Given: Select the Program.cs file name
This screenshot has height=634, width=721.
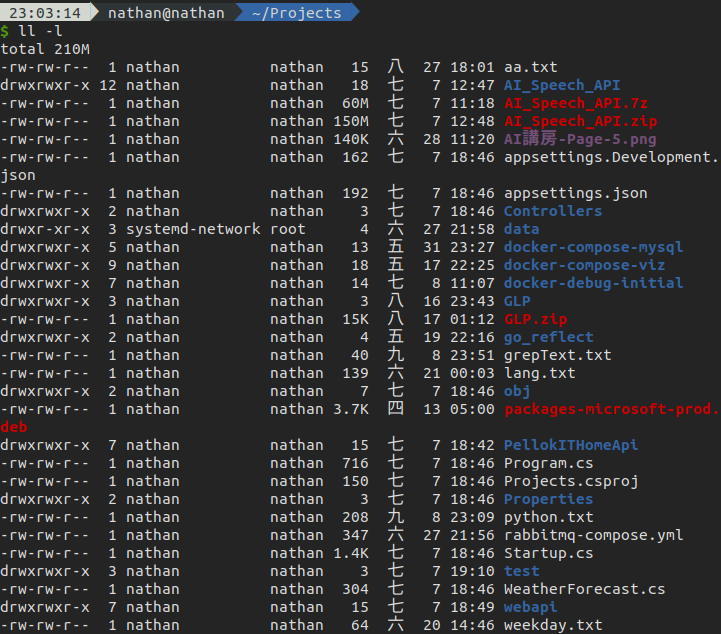Looking at the screenshot, I should click(x=549, y=463).
